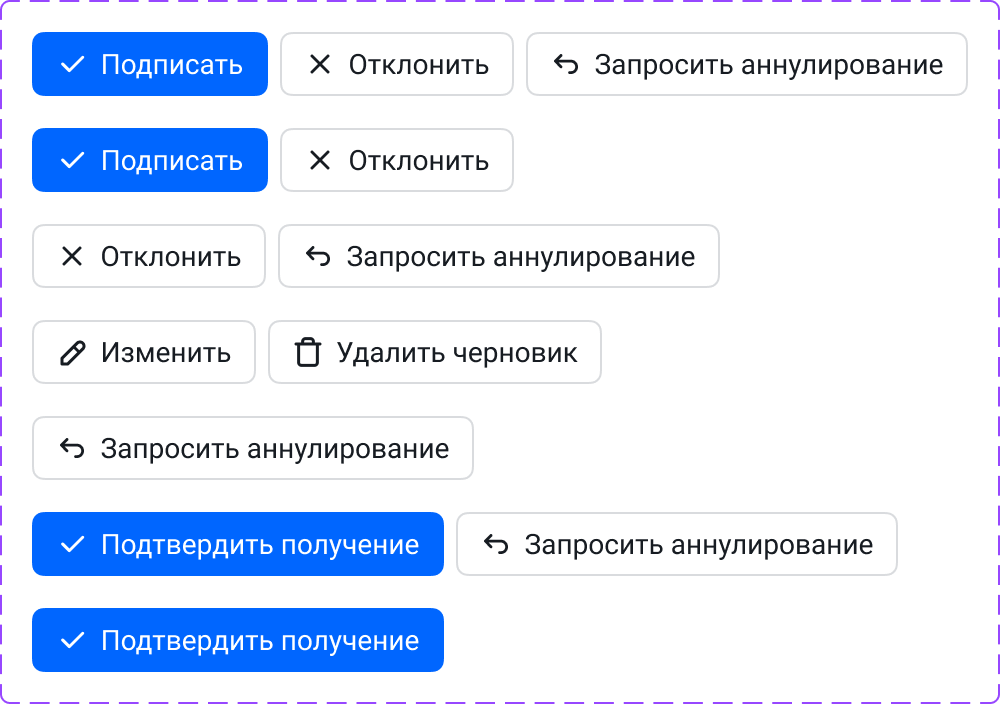This screenshot has width=1000, height=704.
Task: Select Запросить аннулирование in the top row
Action: 747,64
